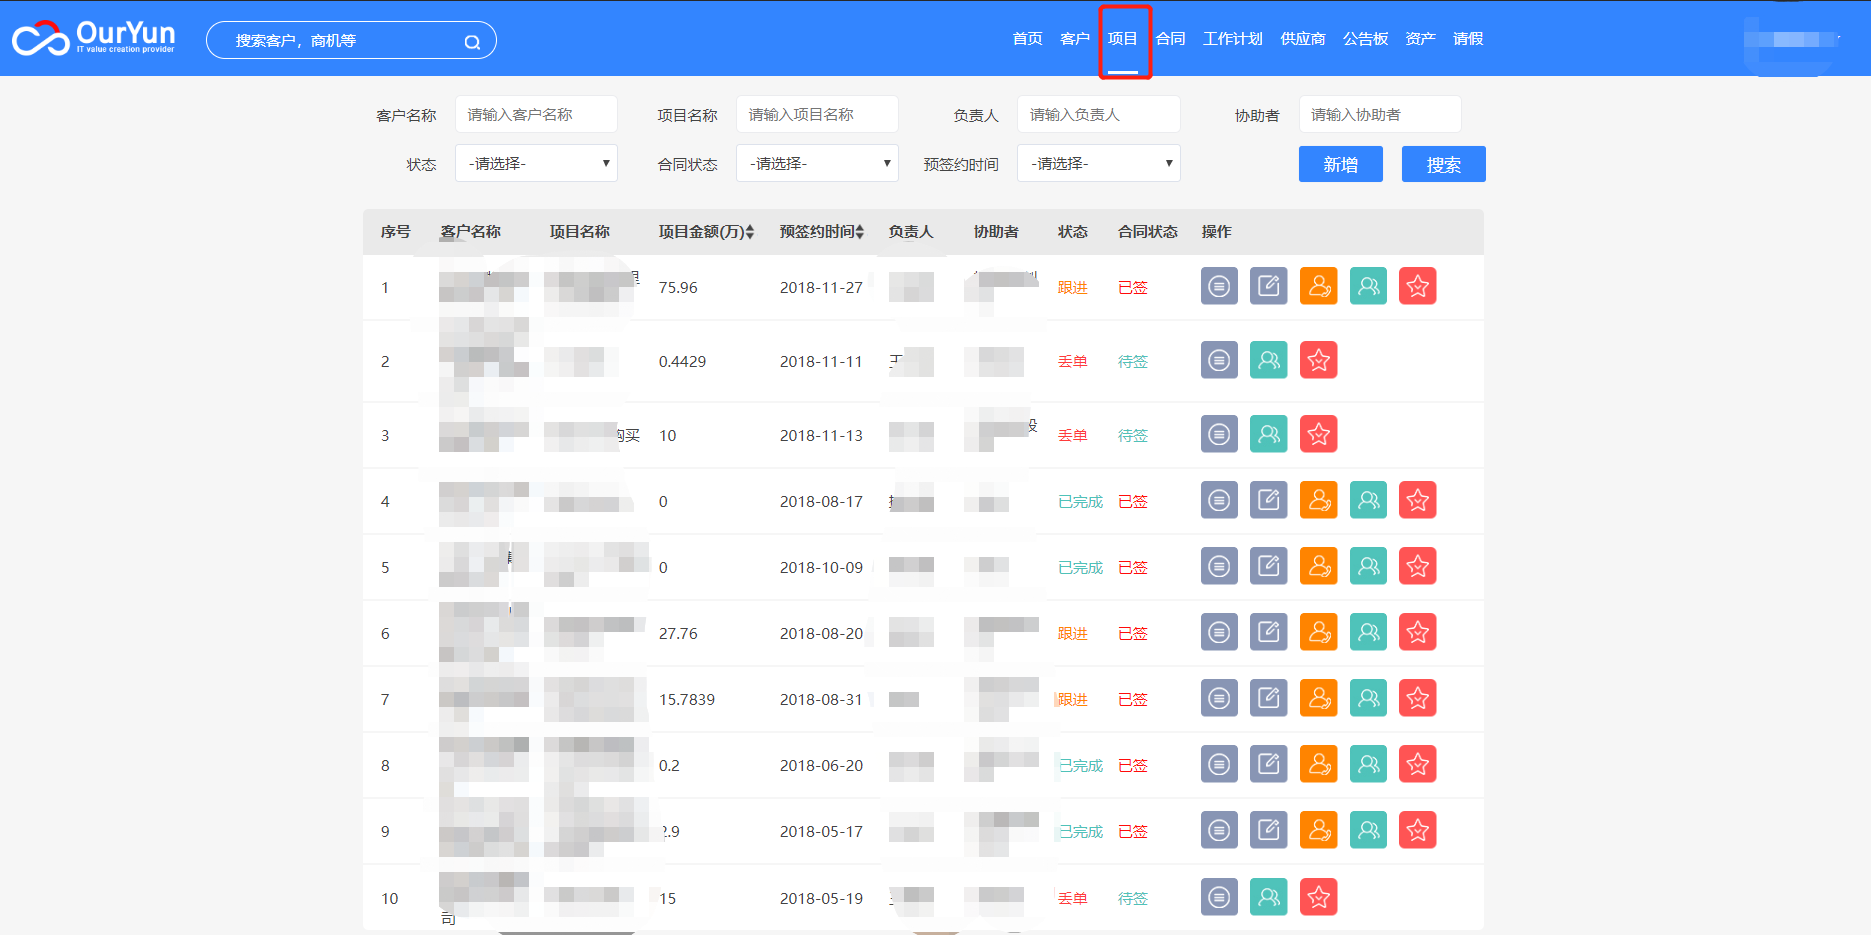Click amount 75.96 in row 1
This screenshot has height=935, width=1871.
(678, 288)
